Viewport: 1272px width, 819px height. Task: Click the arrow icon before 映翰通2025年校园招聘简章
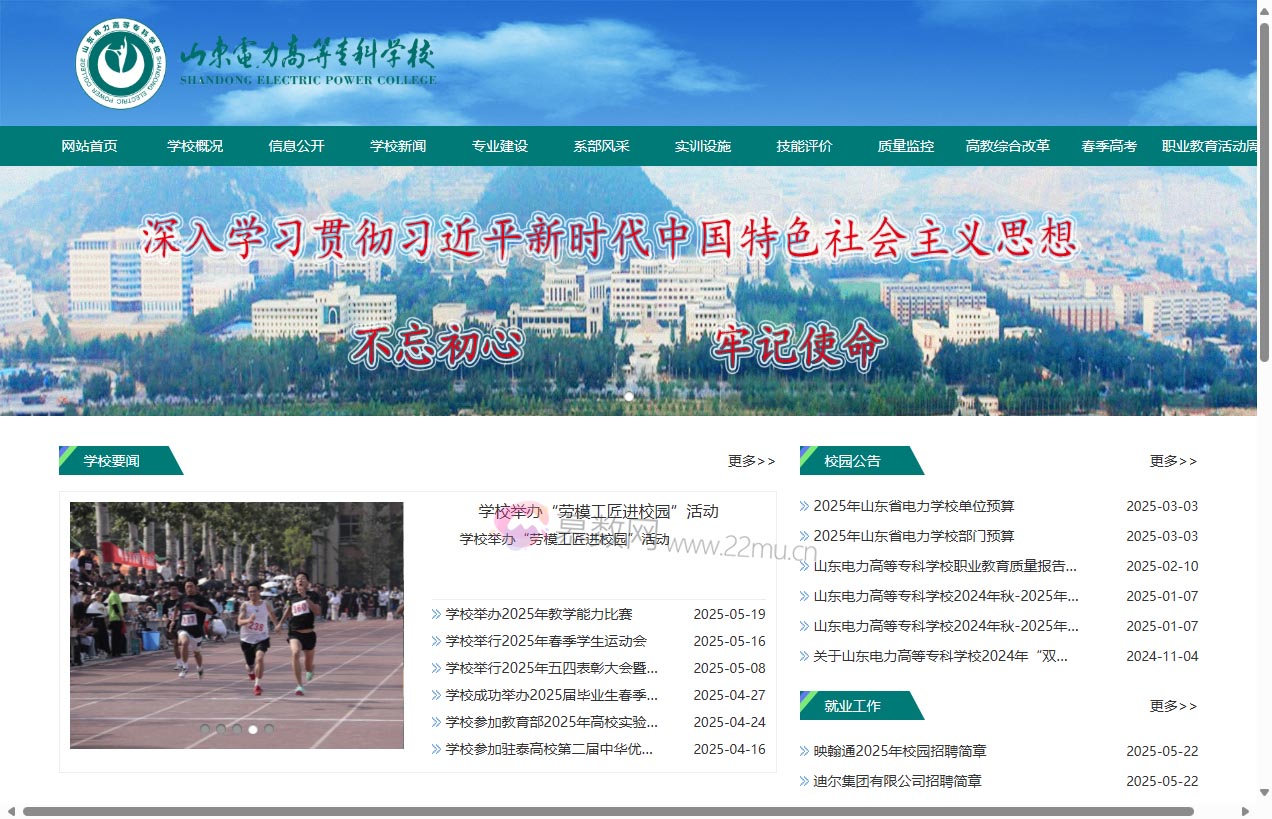pyautogui.click(x=804, y=751)
